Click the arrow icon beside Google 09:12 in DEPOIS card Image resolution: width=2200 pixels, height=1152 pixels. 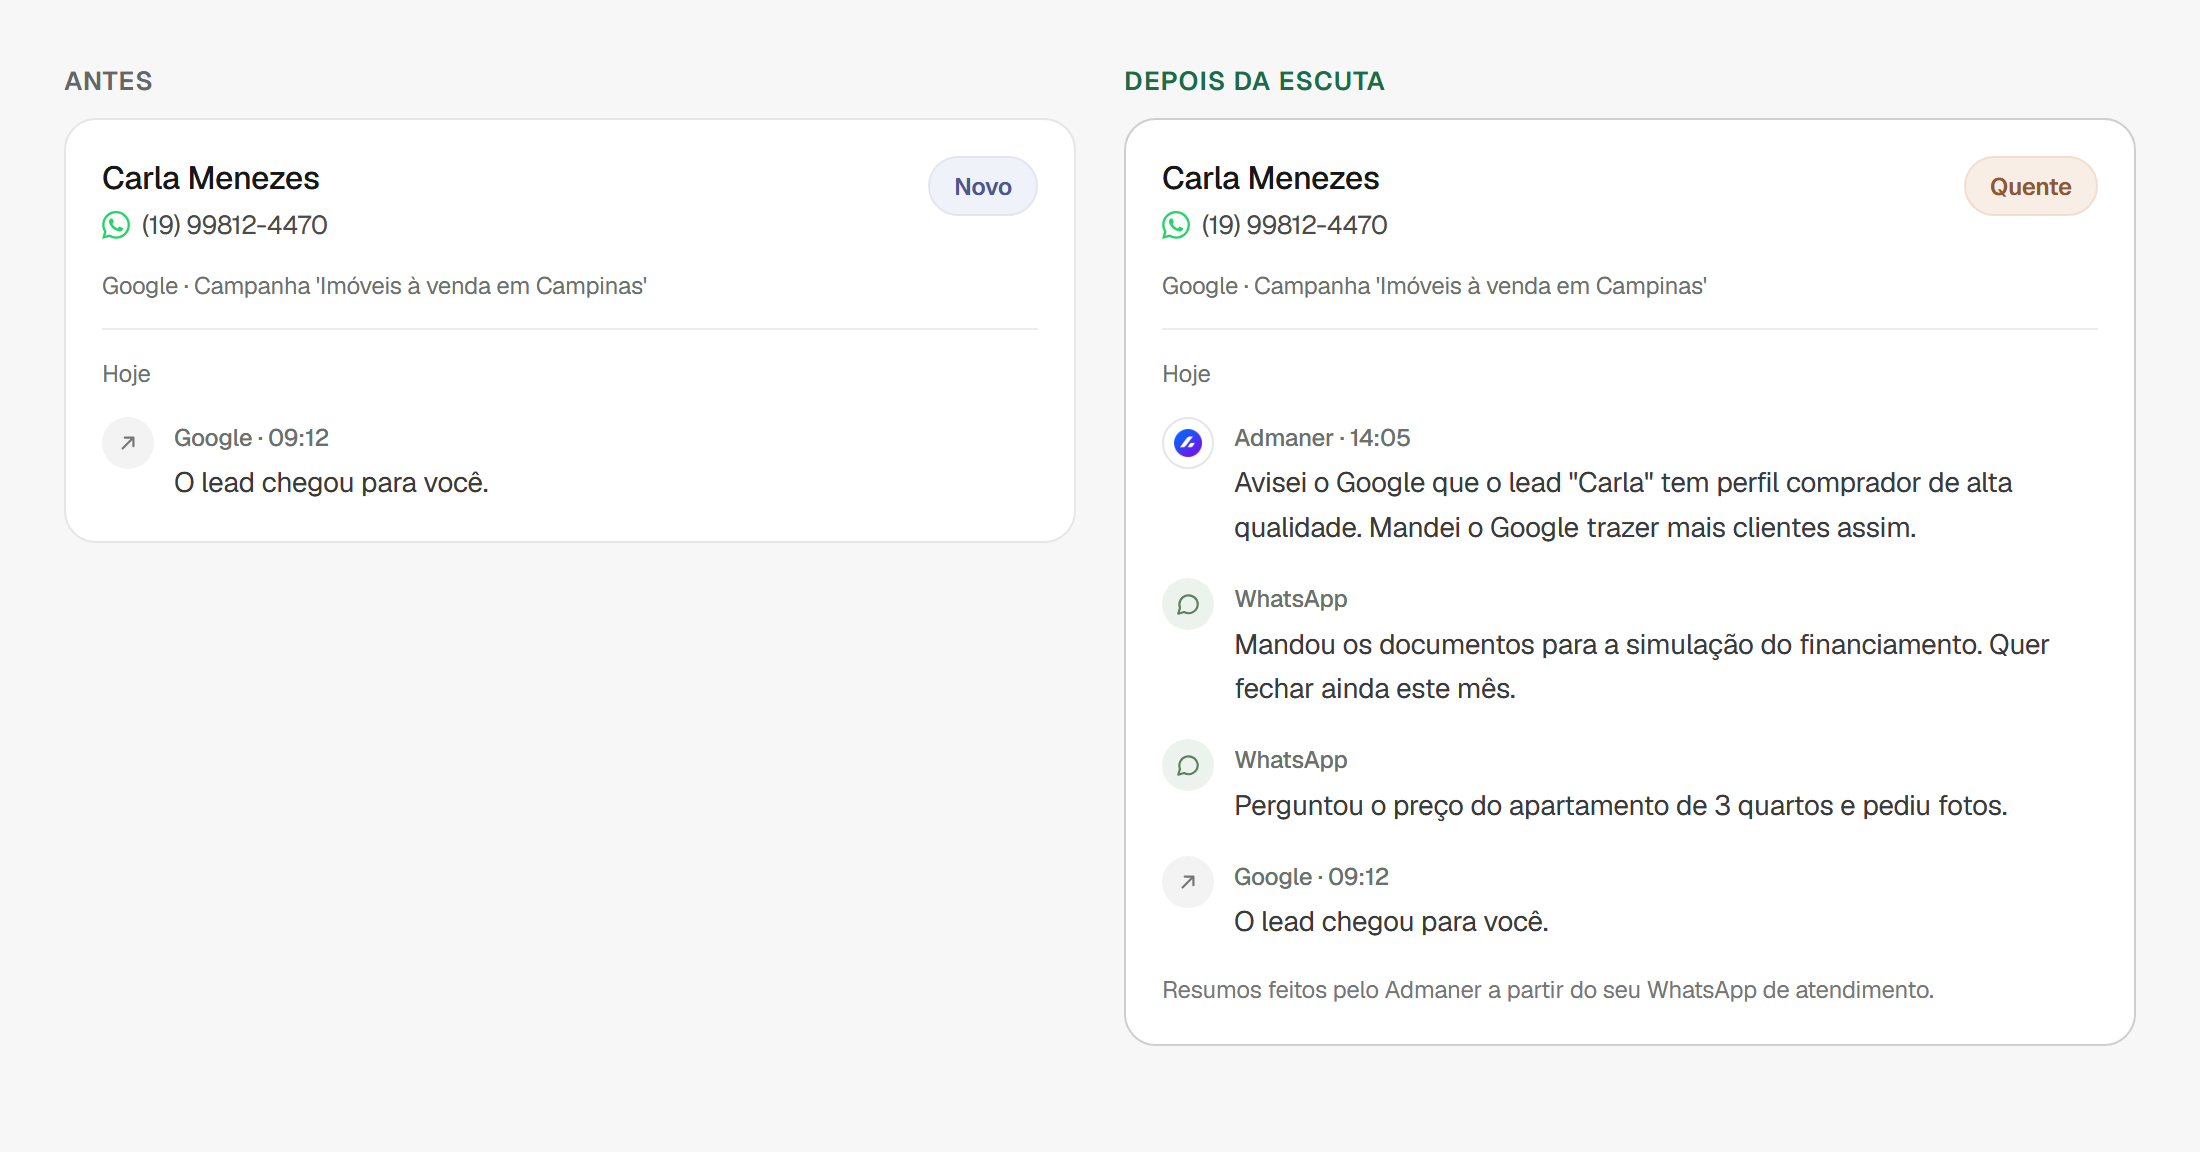point(1188,882)
